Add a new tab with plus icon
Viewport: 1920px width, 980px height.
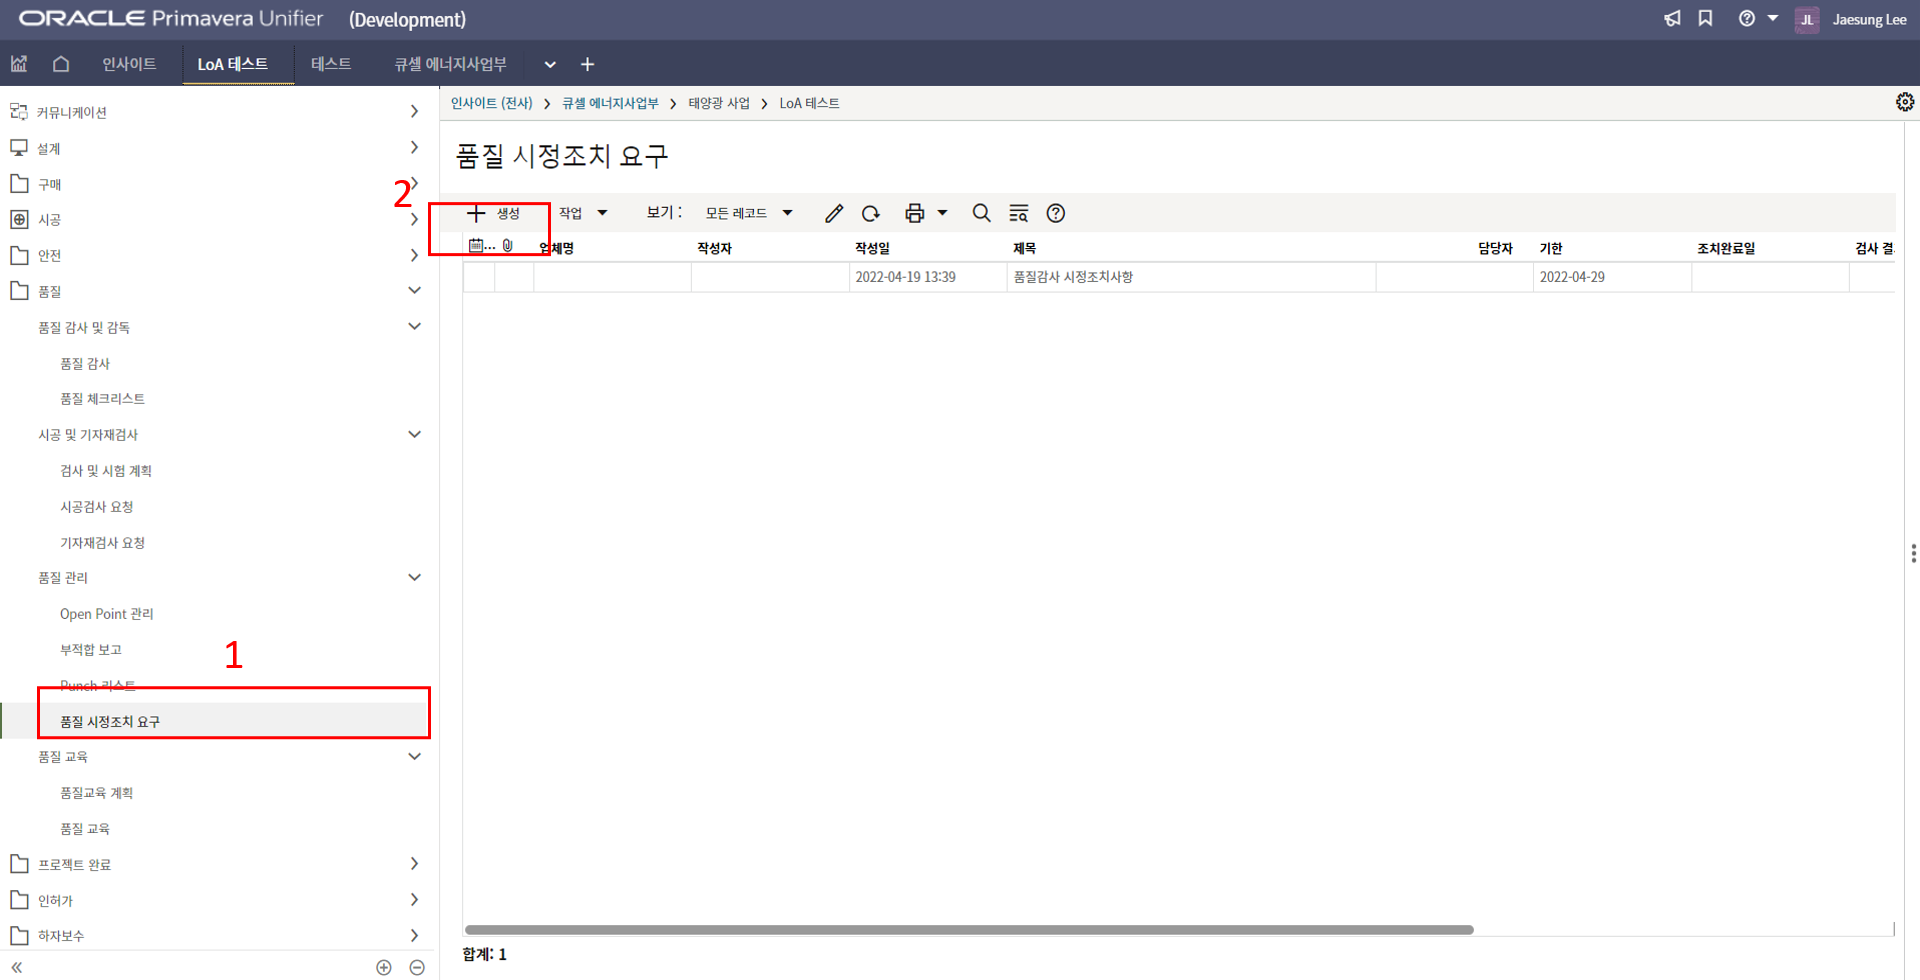click(x=588, y=64)
